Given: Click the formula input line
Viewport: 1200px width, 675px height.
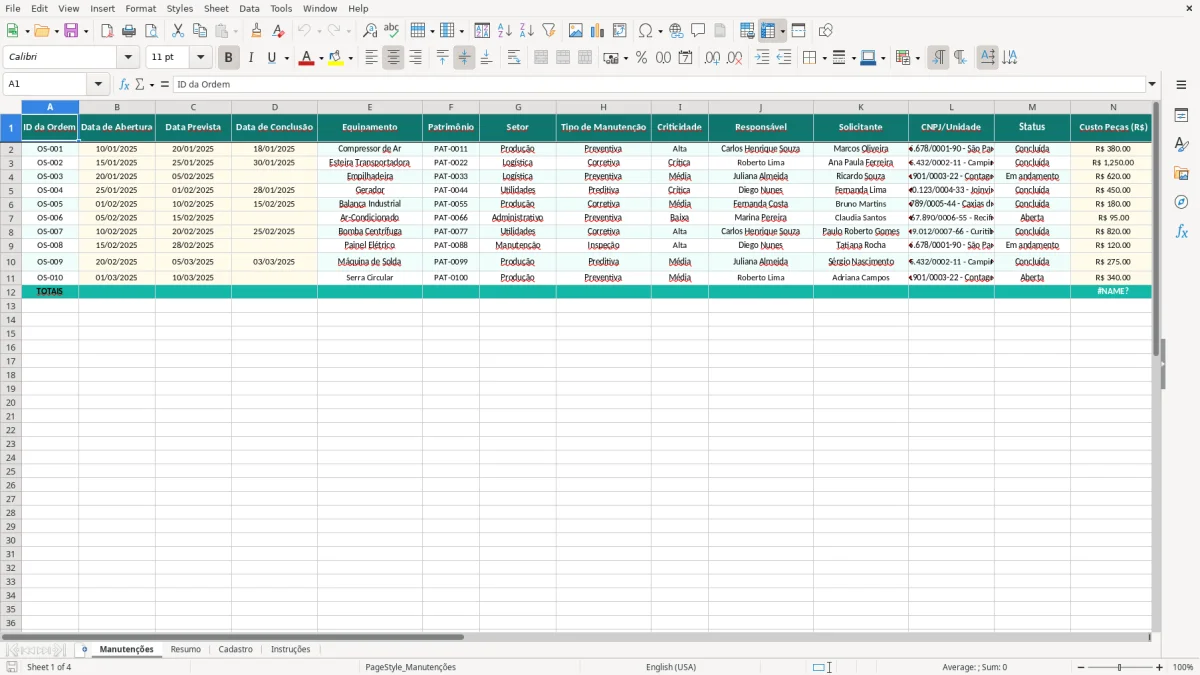Looking at the screenshot, I should pyautogui.click(x=658, y=85).
